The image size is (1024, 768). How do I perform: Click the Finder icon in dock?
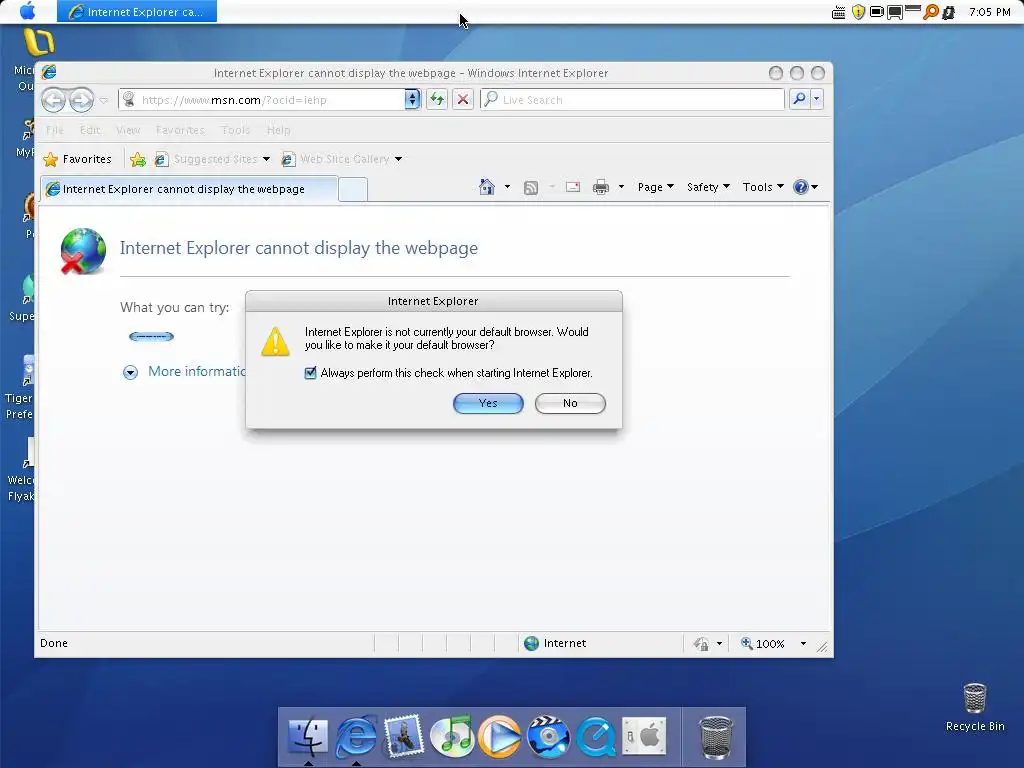pos(308,737)
